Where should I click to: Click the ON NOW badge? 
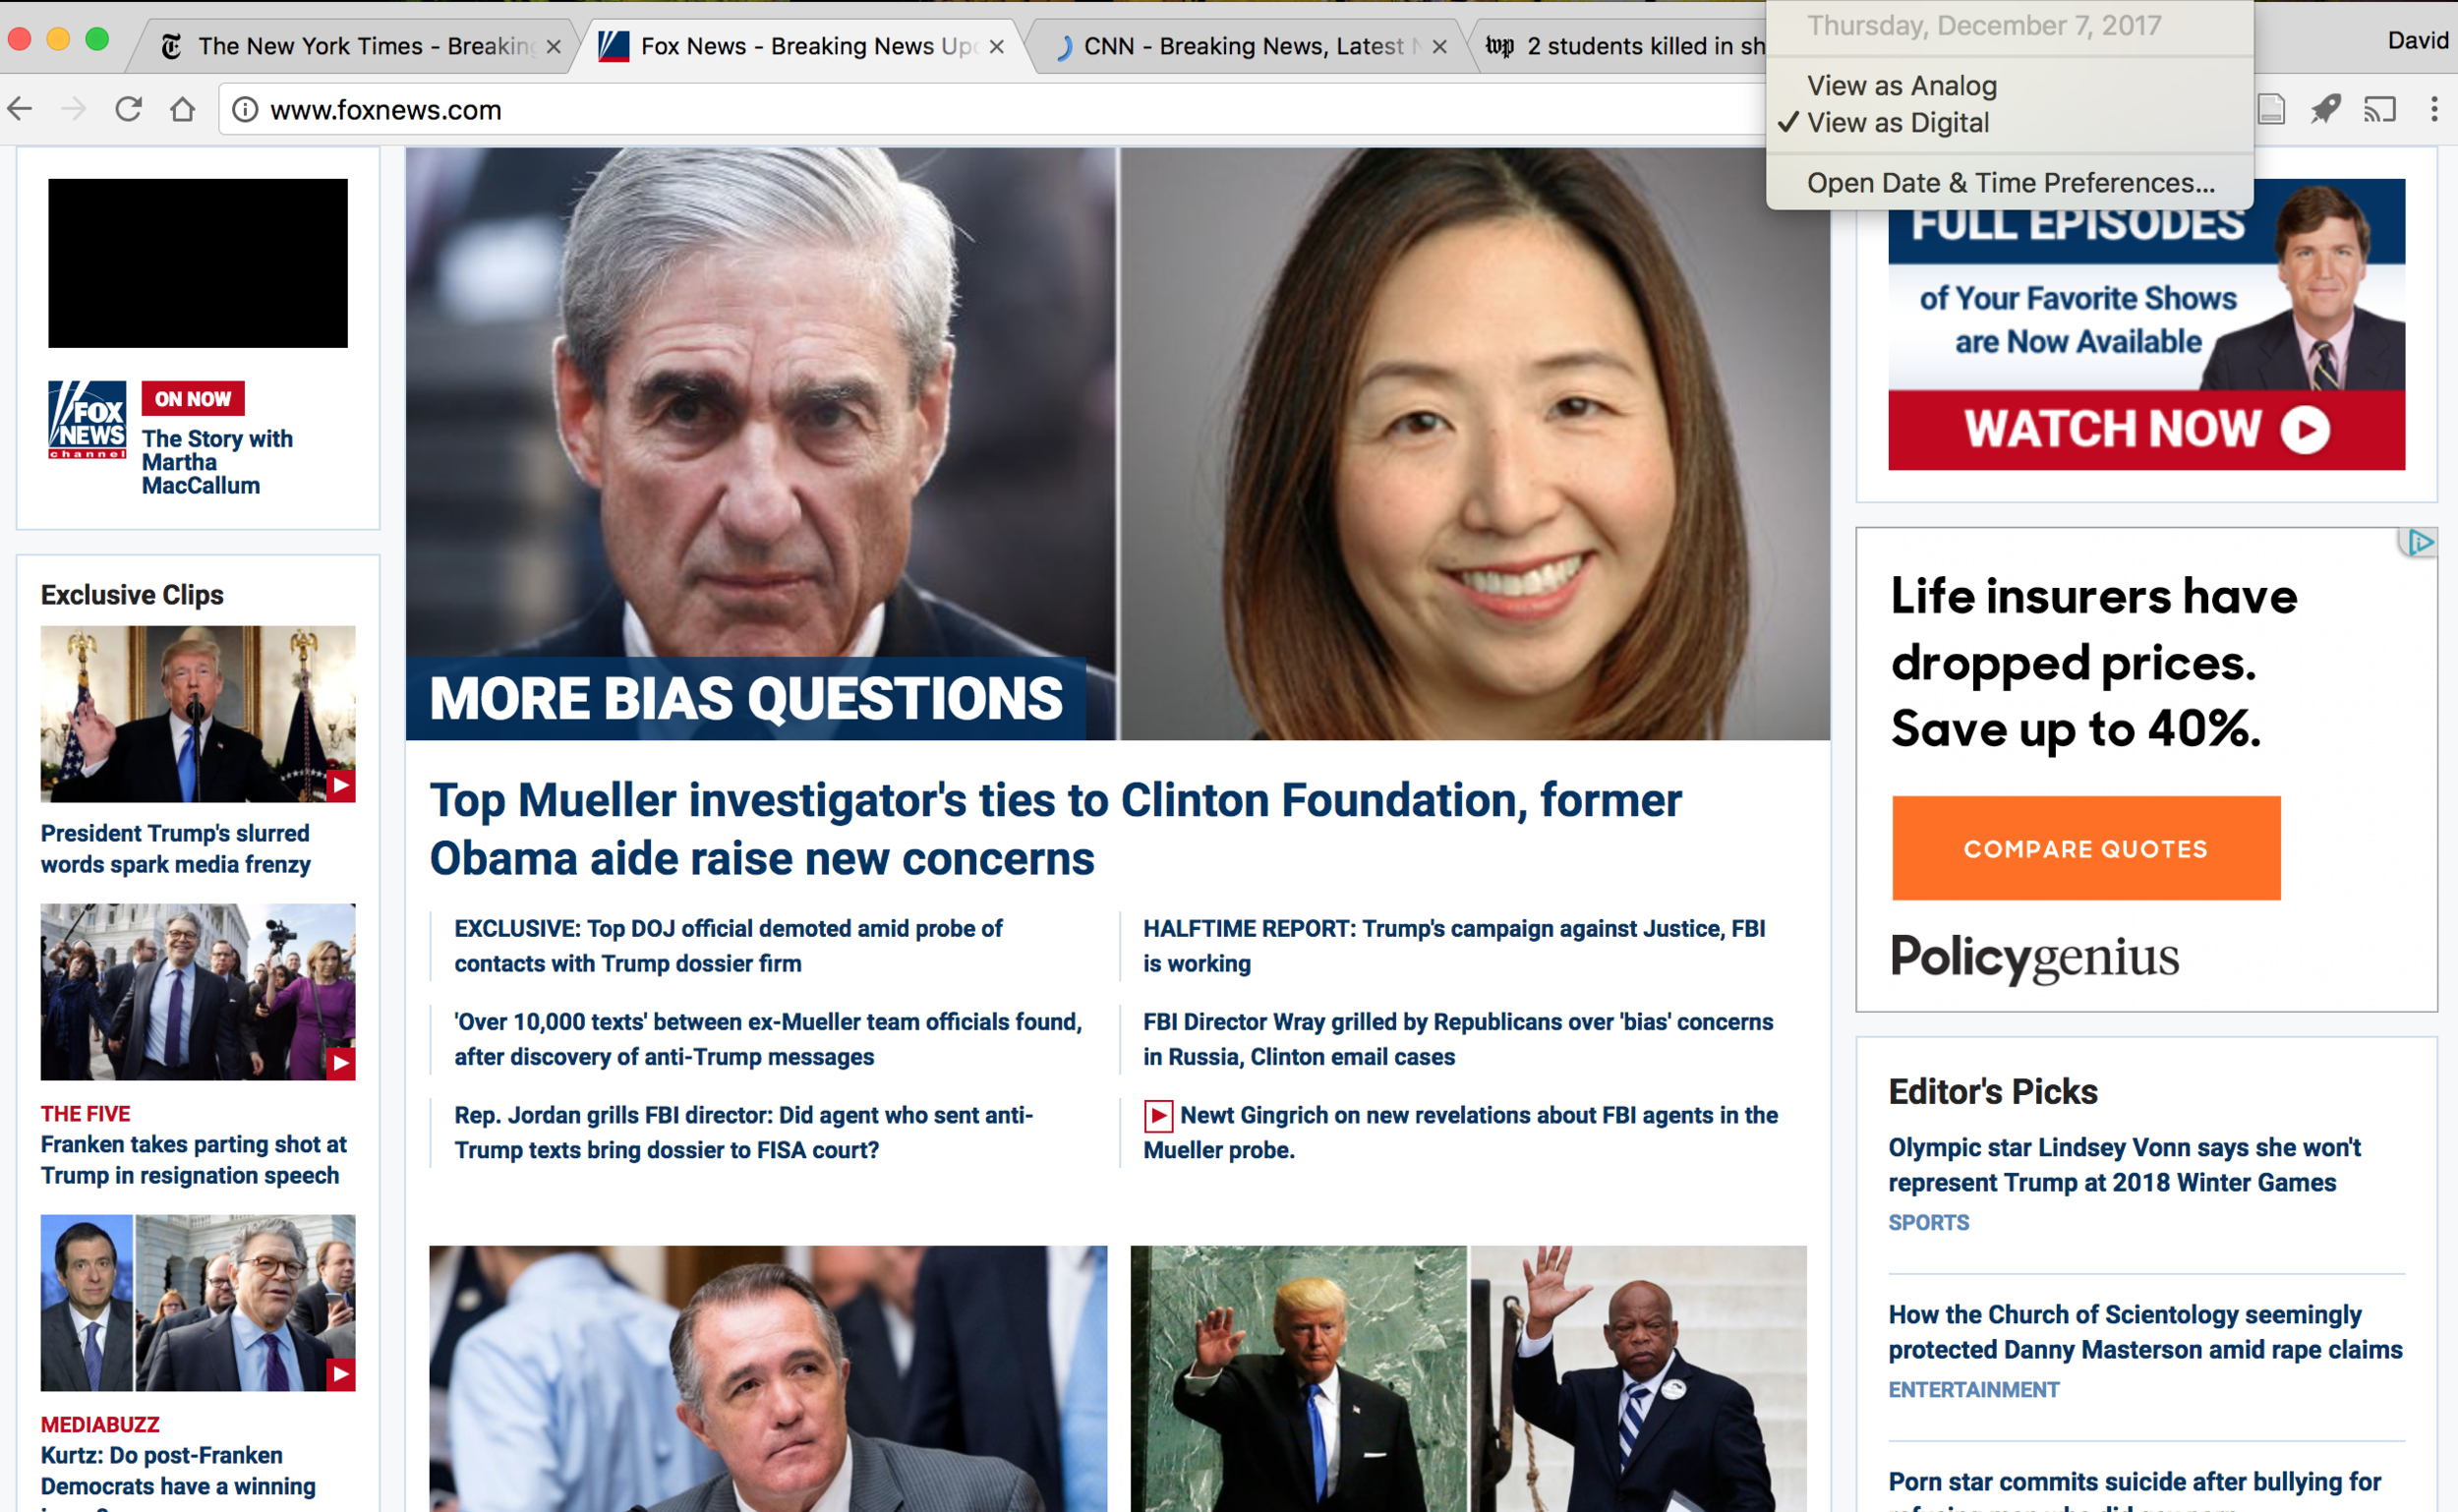tap(192, 399)
